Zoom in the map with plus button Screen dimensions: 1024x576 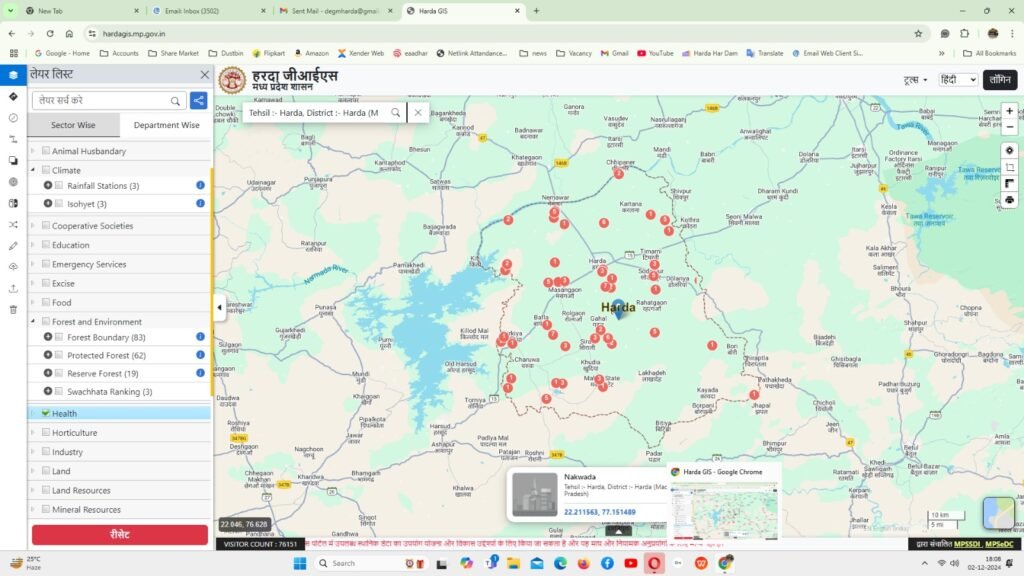point(1009,111)
